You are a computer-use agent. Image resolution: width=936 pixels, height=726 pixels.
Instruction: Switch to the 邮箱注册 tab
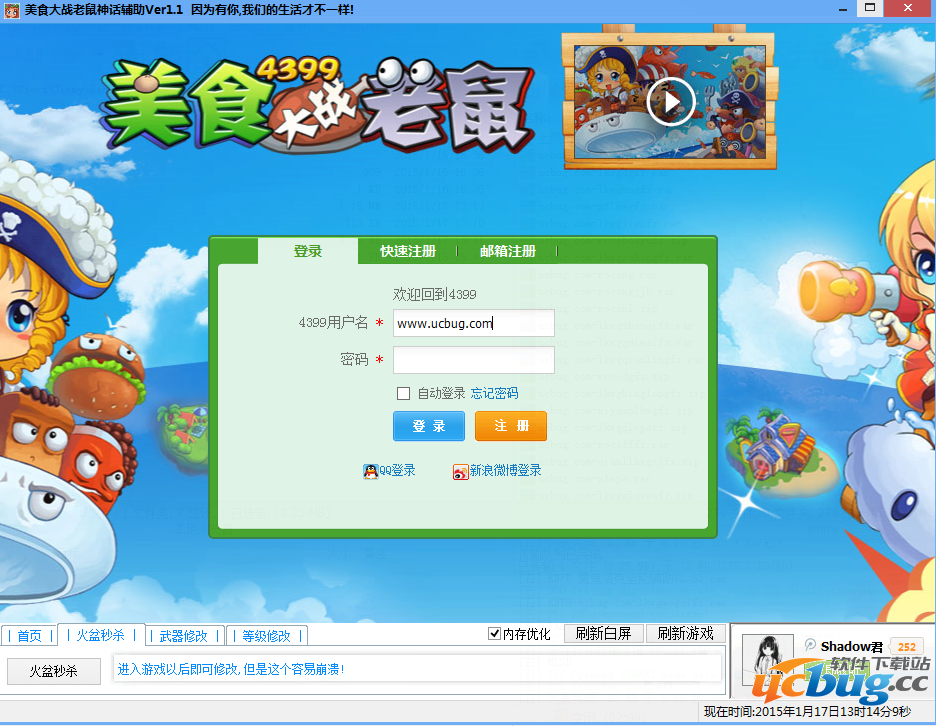click(x=508, y=252)
